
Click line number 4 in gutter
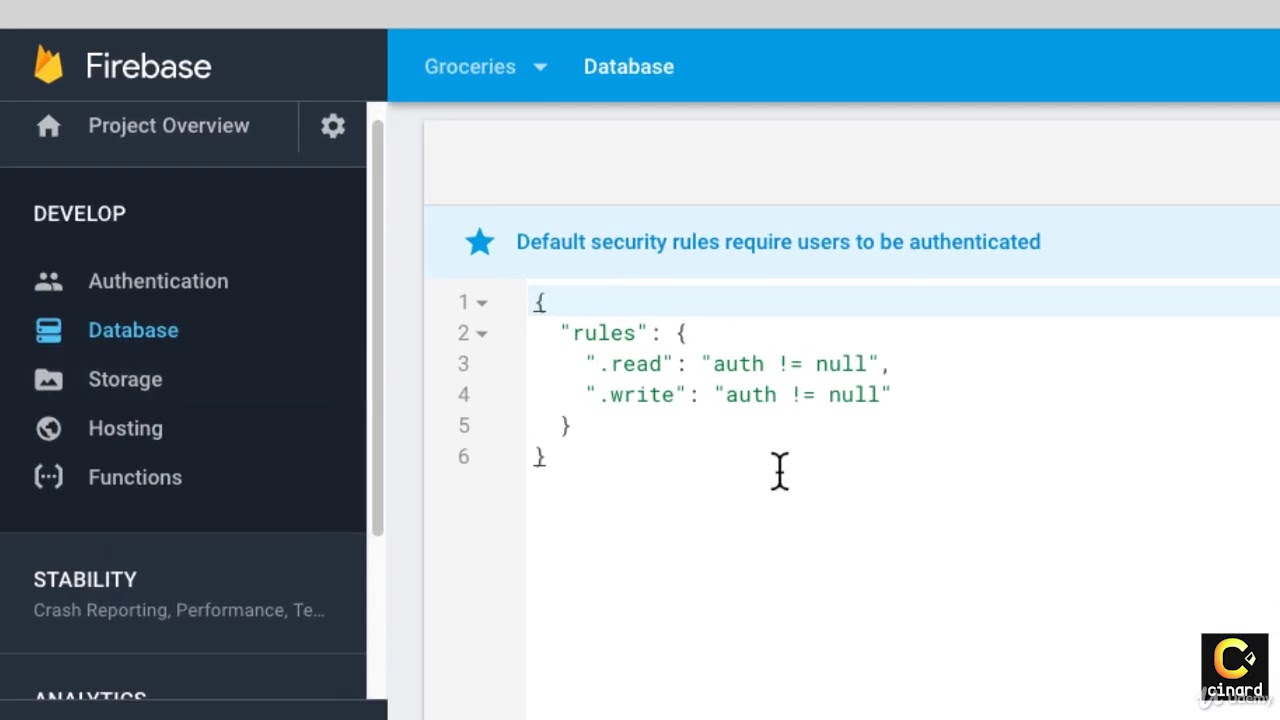463,395
